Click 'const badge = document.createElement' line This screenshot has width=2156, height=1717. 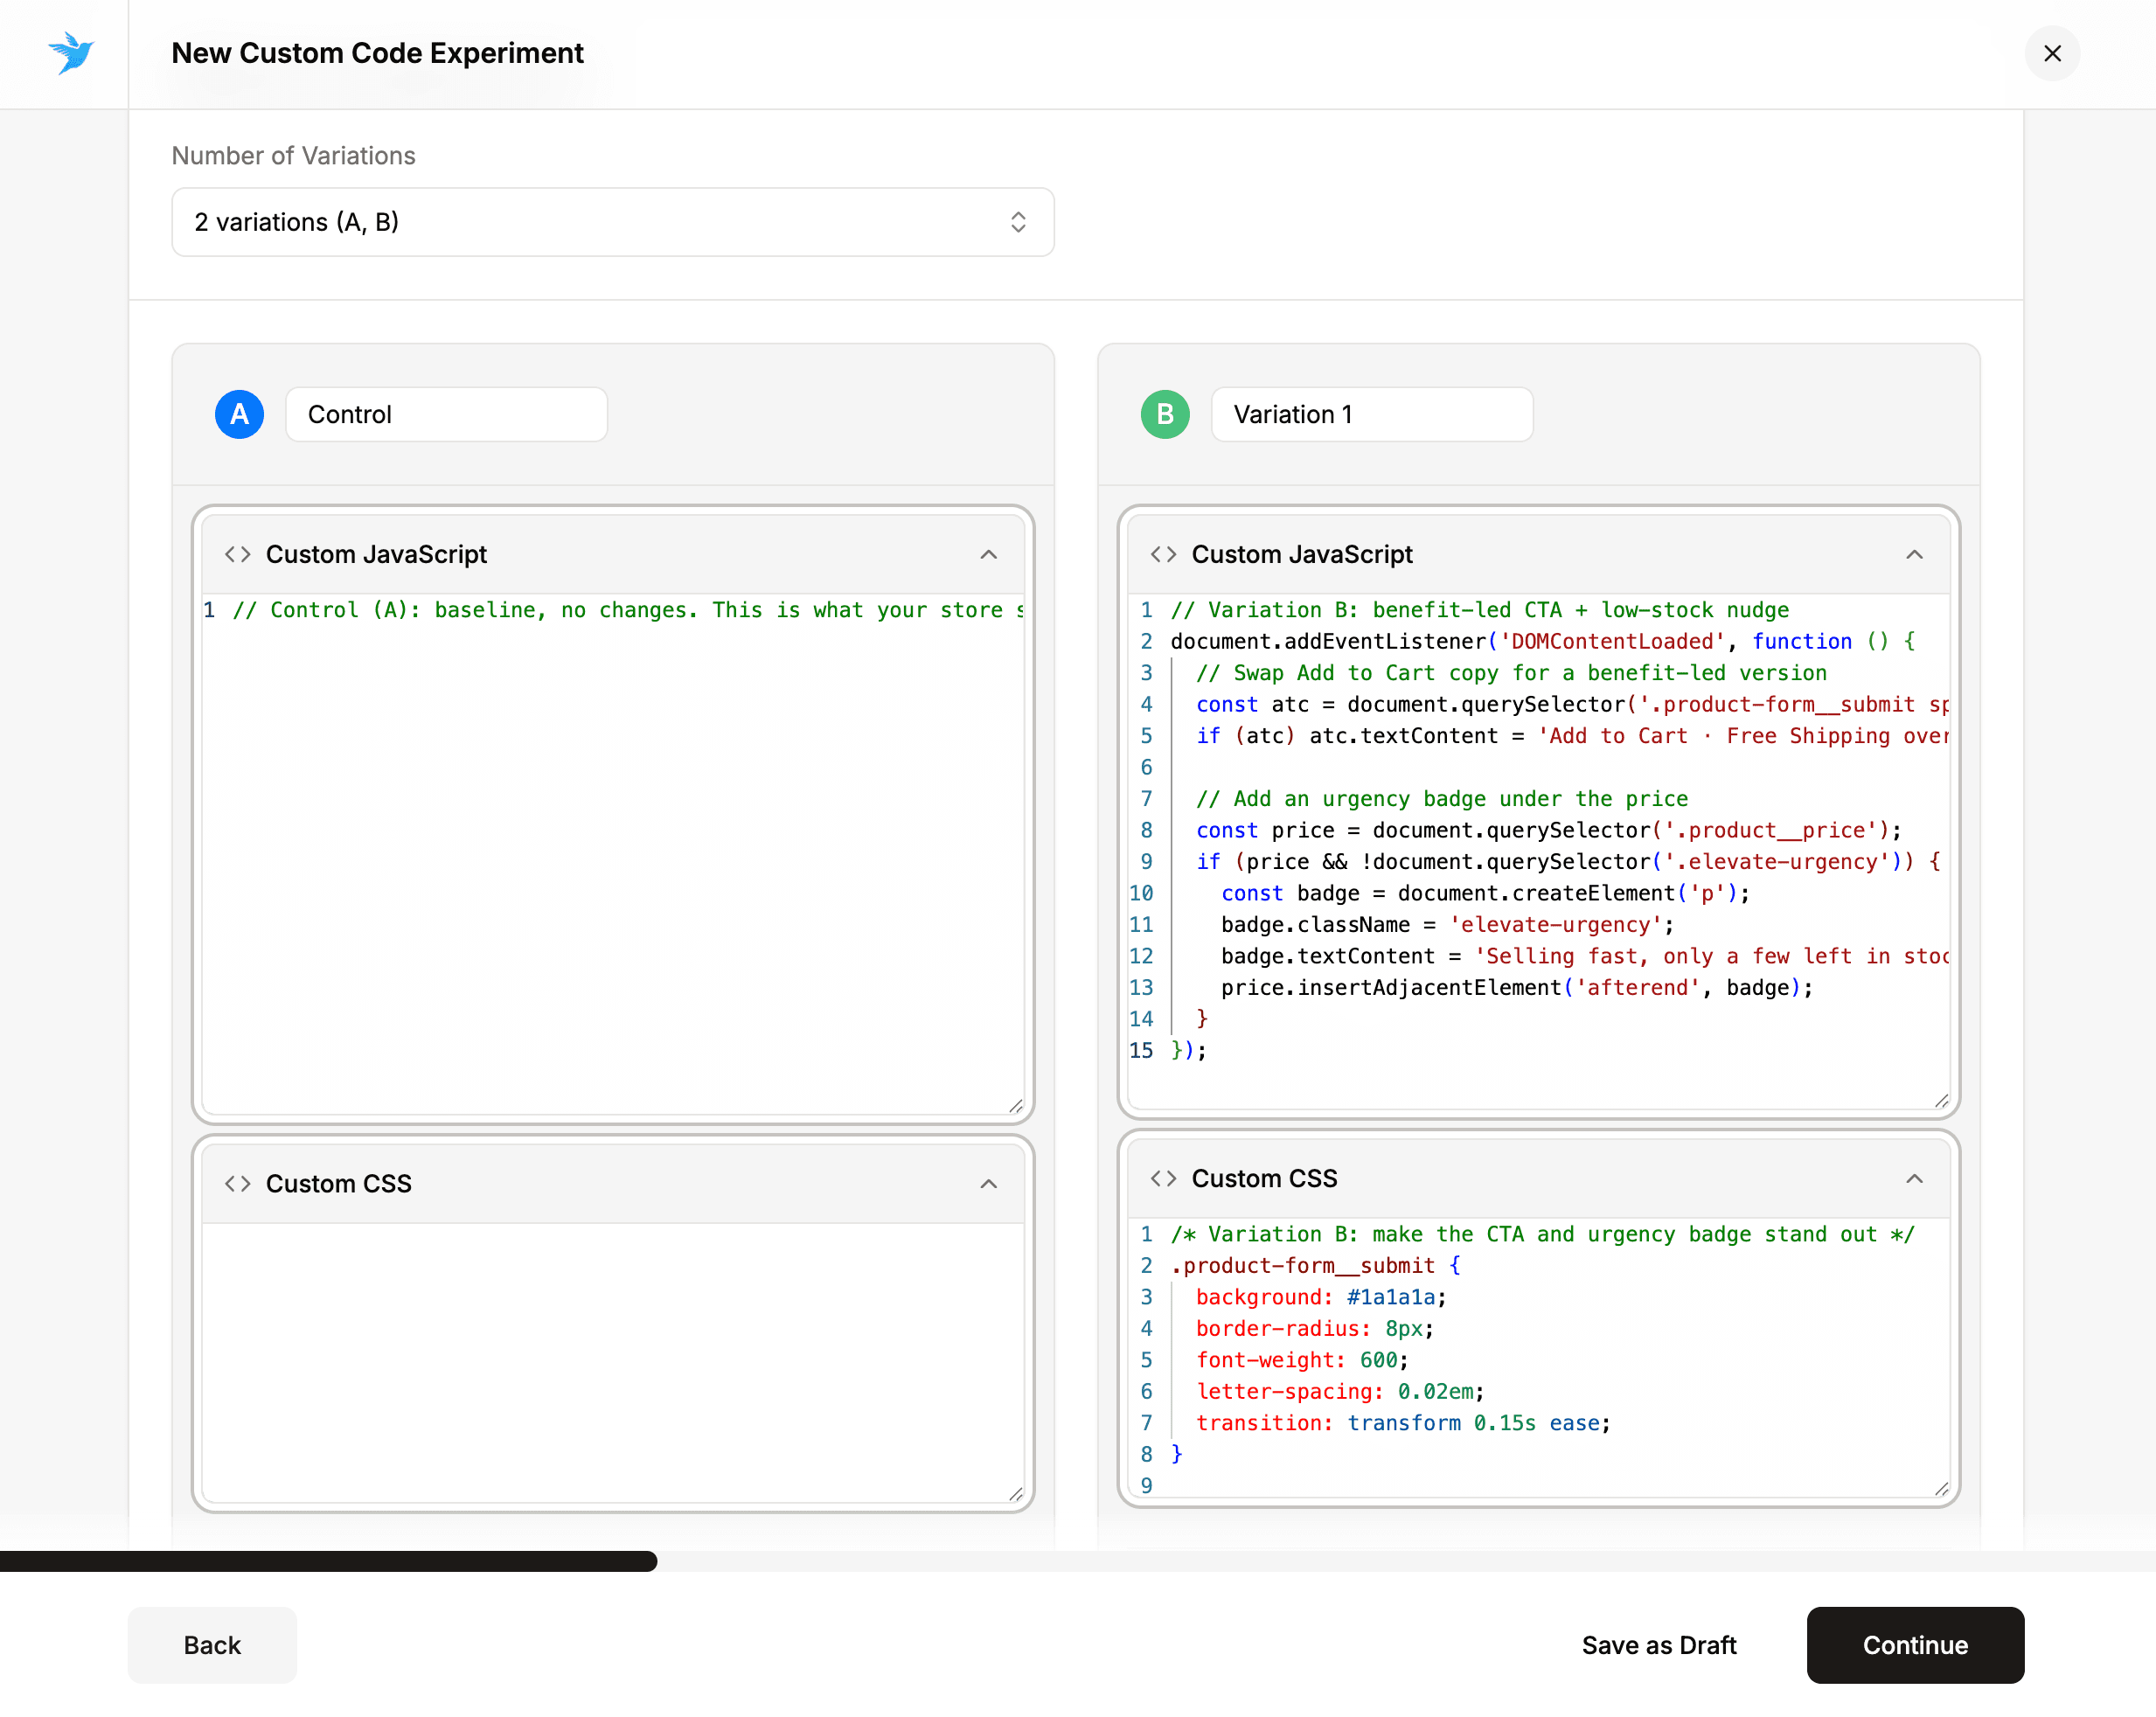tap(1485, 893)
